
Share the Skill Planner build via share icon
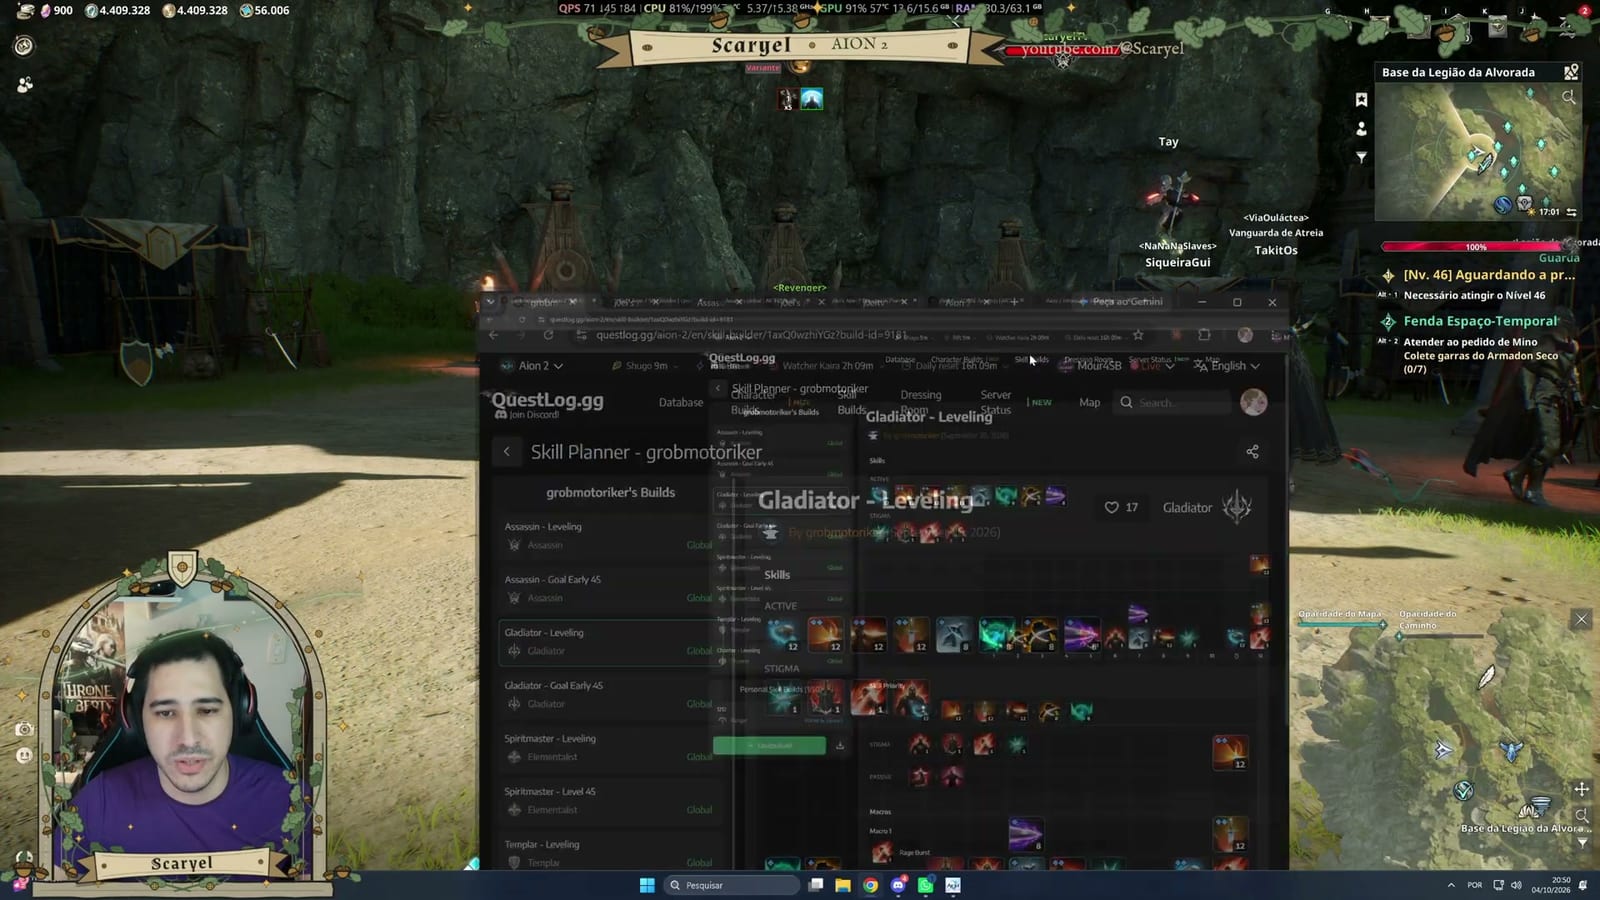tap(1252, 452)
